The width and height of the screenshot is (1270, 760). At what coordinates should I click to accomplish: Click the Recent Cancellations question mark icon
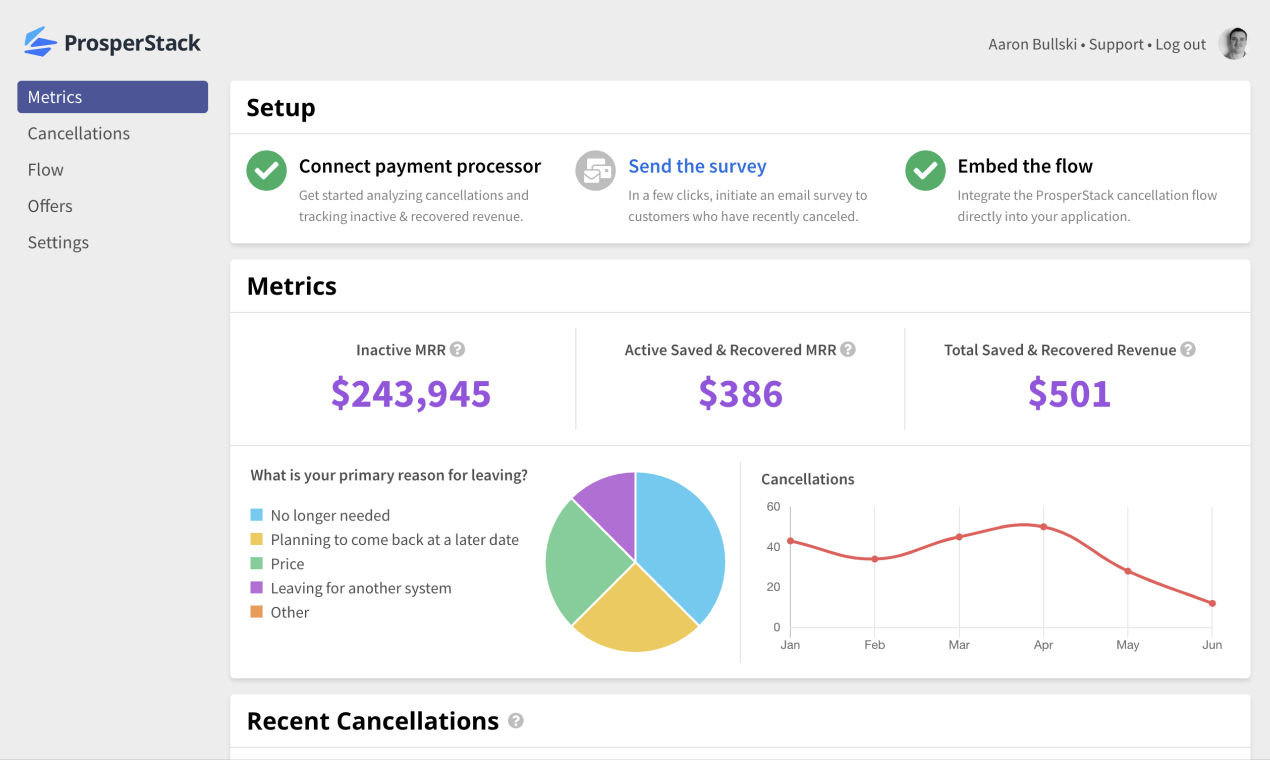516,720
